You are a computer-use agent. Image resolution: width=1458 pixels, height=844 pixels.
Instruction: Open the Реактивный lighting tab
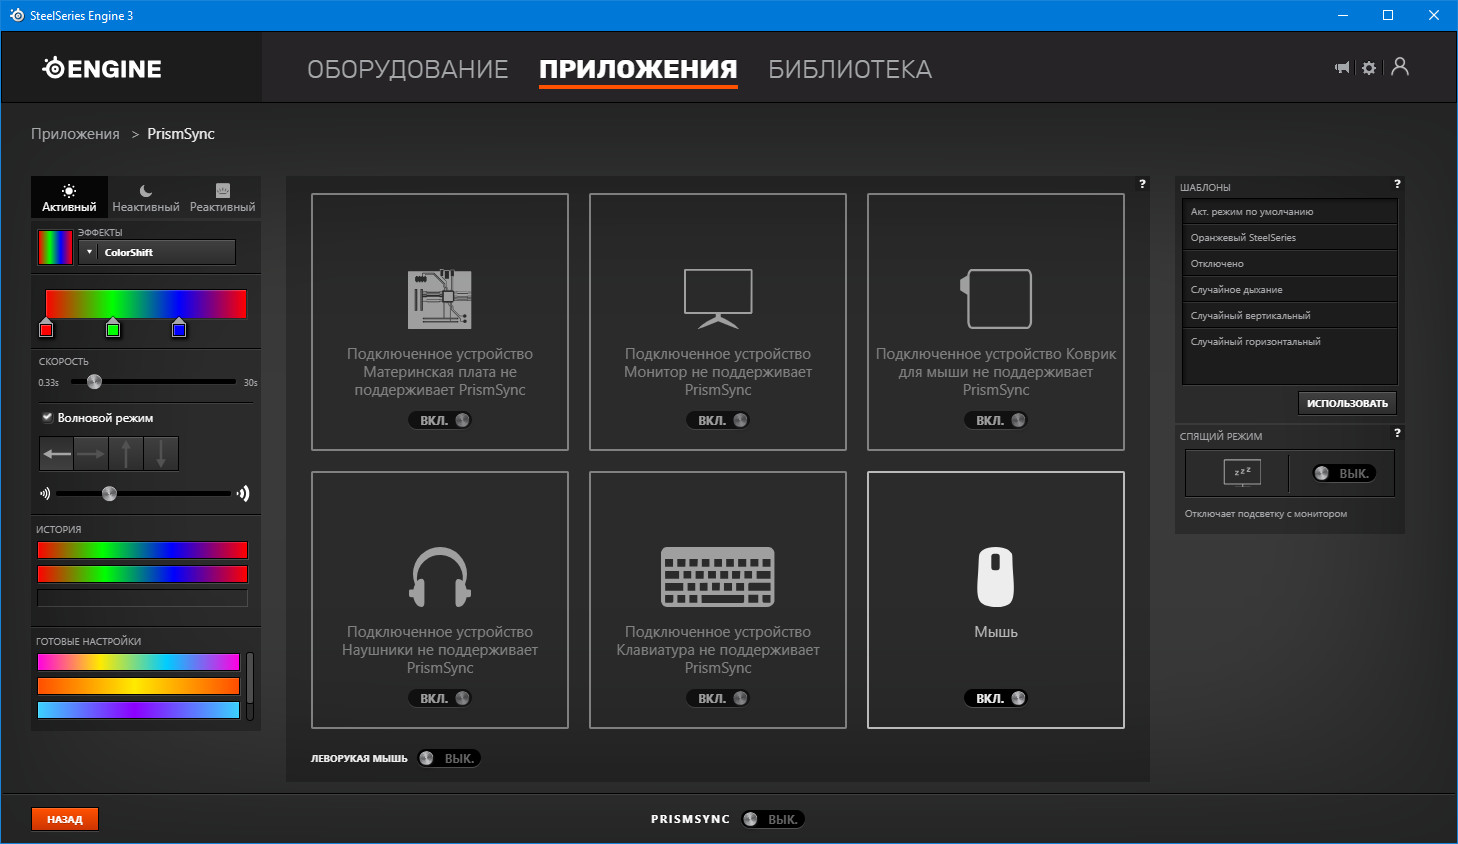coord(223,197)
